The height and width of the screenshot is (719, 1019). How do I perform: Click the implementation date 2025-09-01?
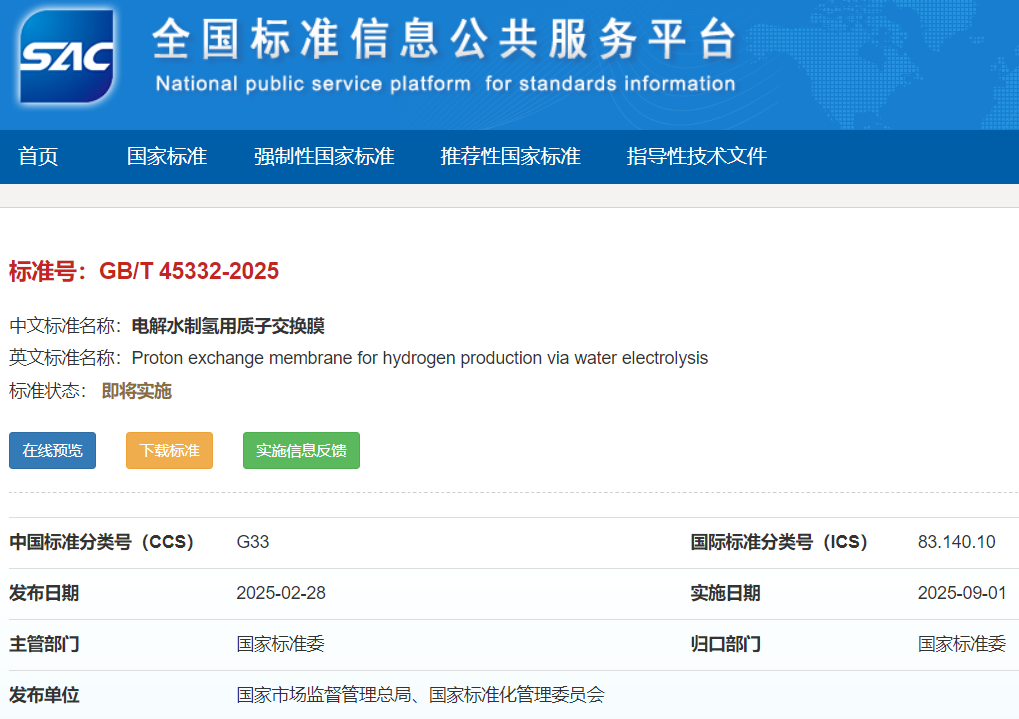pos(962,594)
